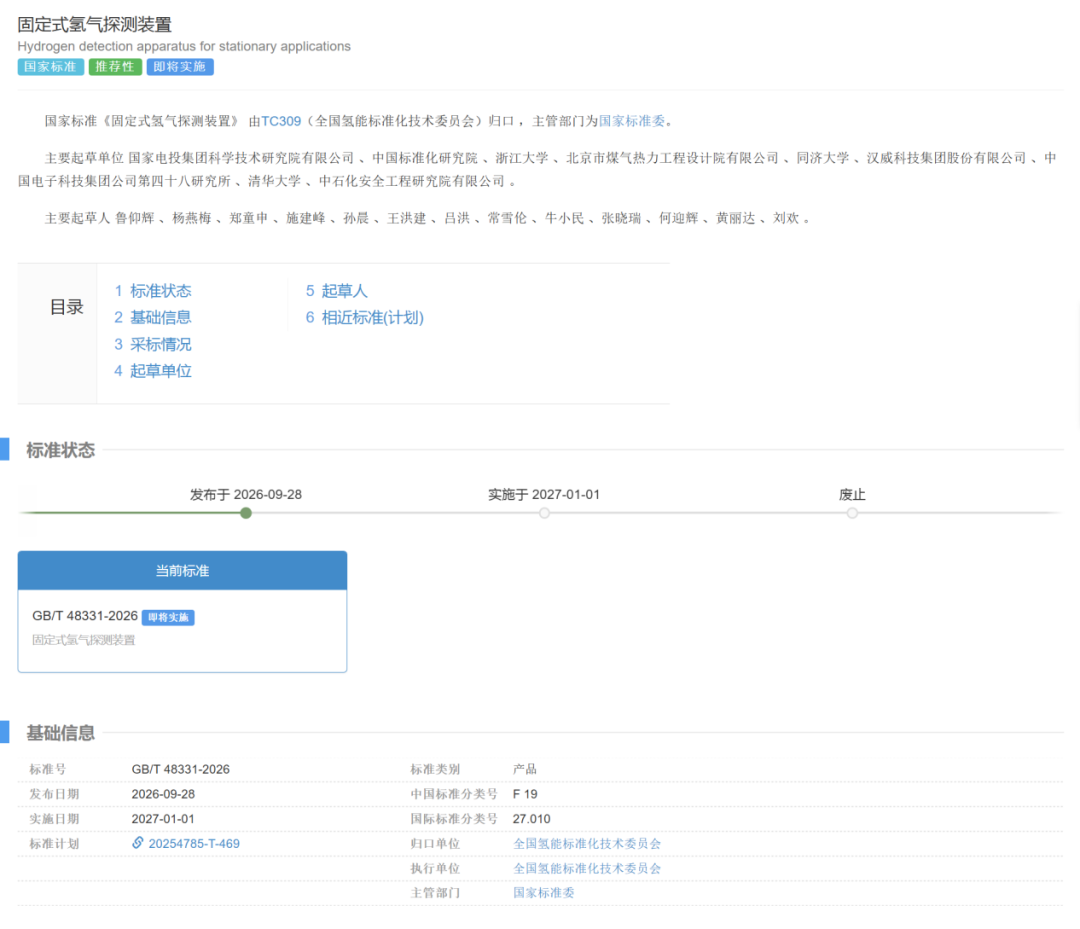Screen dimensions: 1080x929
Task: Click the 固定式氢气探测装置 page title
Action: click(94, 25)
